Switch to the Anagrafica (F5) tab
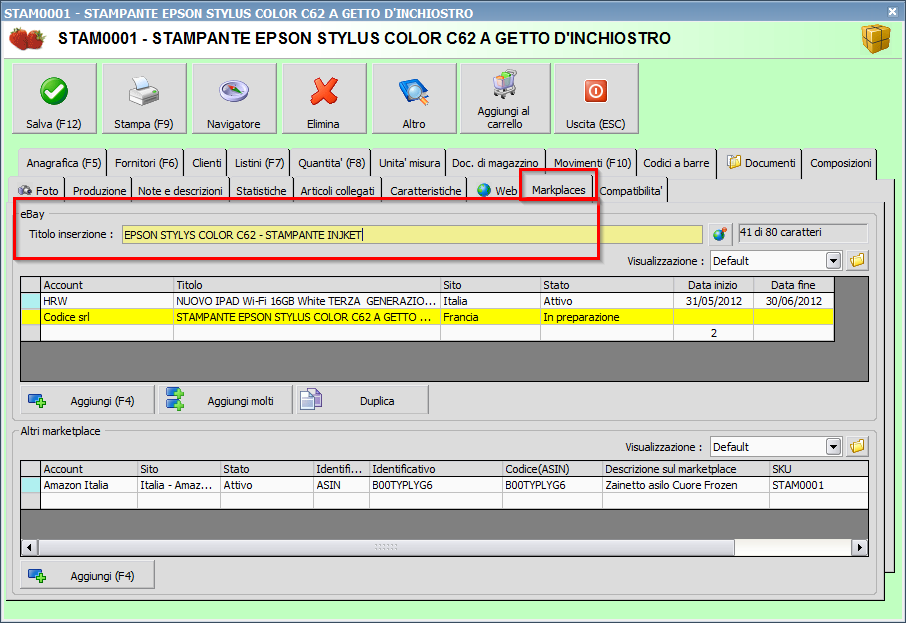906x623 pixels. [x=64, y=163]
